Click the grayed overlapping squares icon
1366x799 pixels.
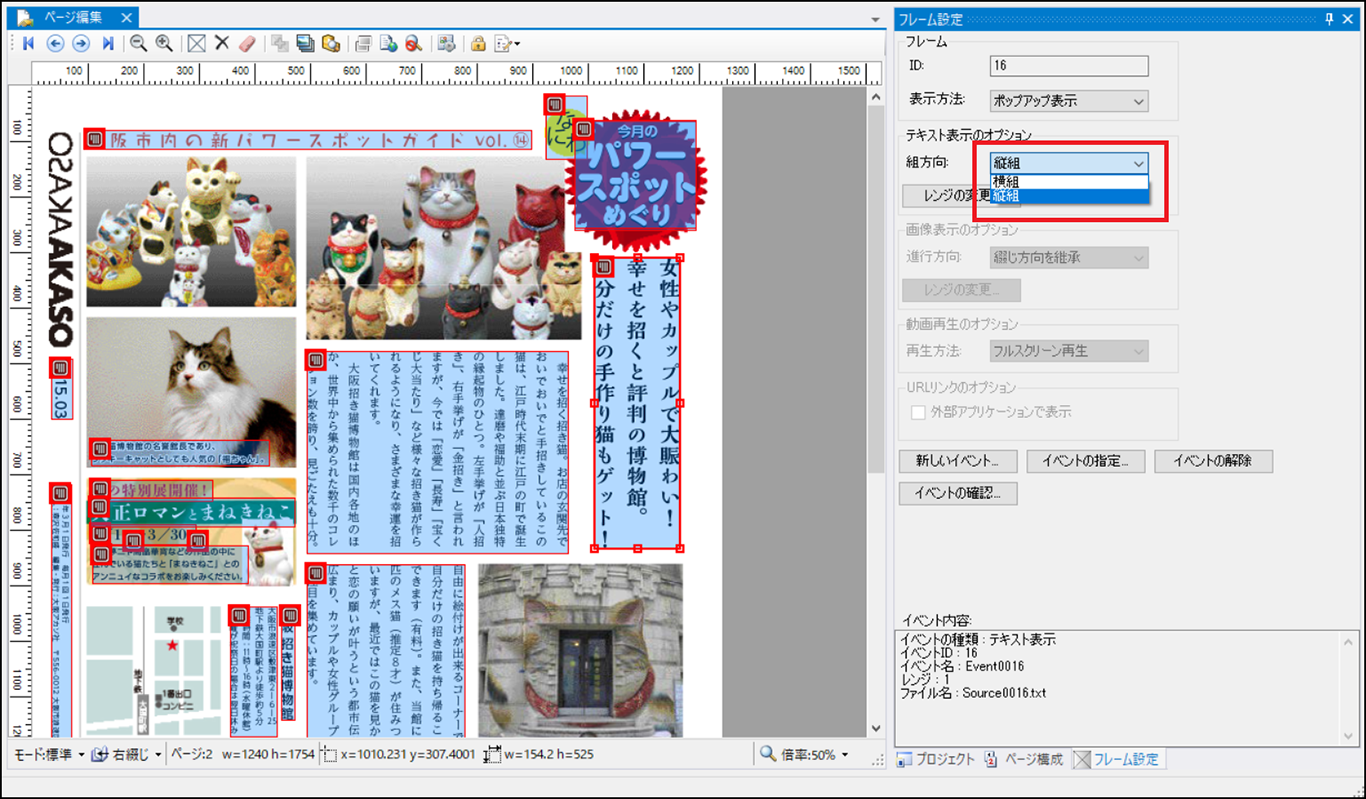[x=279, y=43]
